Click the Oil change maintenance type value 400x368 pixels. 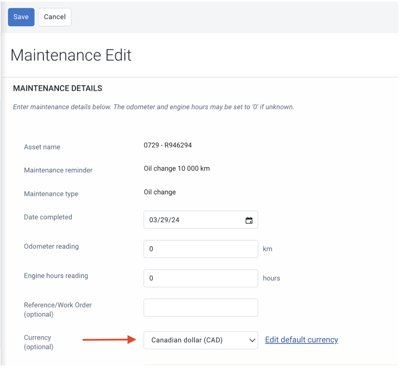point(160,192)
